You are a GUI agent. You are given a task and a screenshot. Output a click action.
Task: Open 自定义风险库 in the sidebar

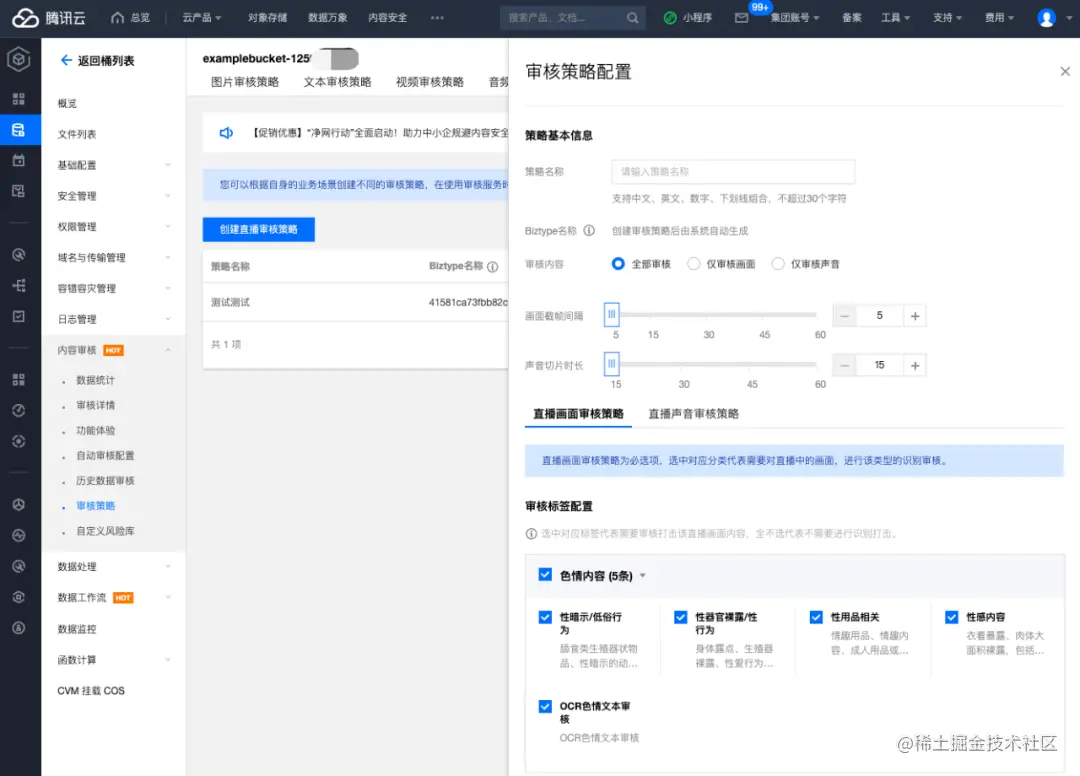tap(105, 531)
